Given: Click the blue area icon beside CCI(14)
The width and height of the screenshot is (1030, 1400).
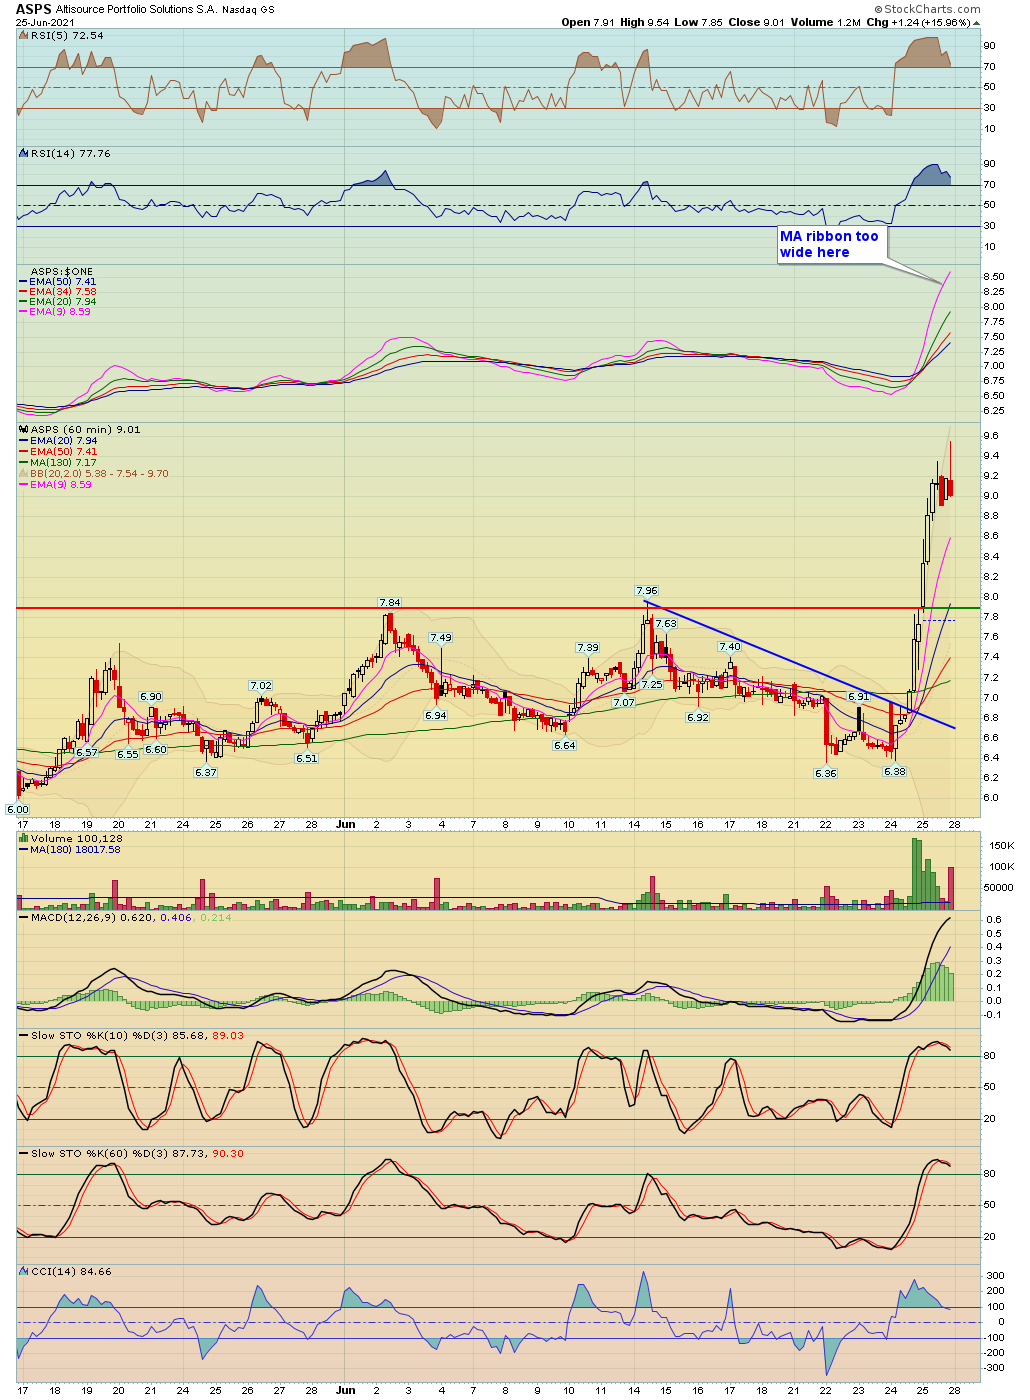Looking at the screenshot, I should click(x=24, y=1271).
